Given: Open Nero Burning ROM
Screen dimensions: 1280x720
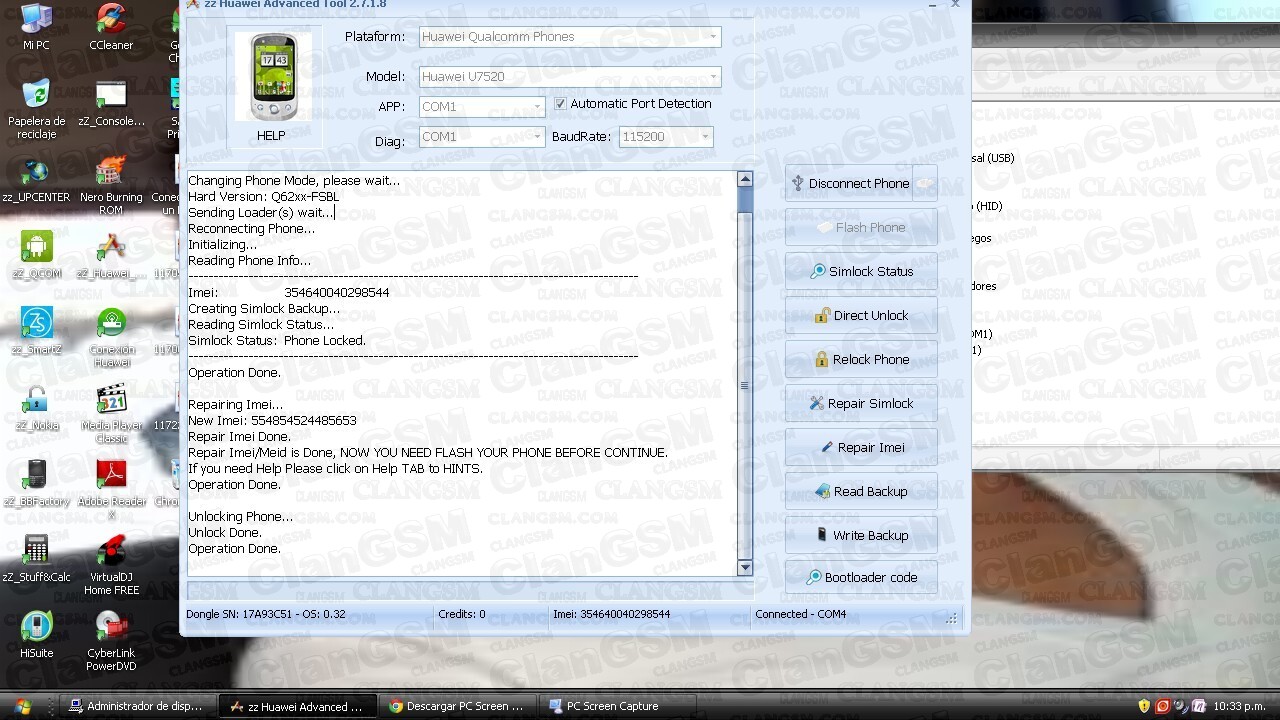Looking at the screenshot, I should click(111, 186).
